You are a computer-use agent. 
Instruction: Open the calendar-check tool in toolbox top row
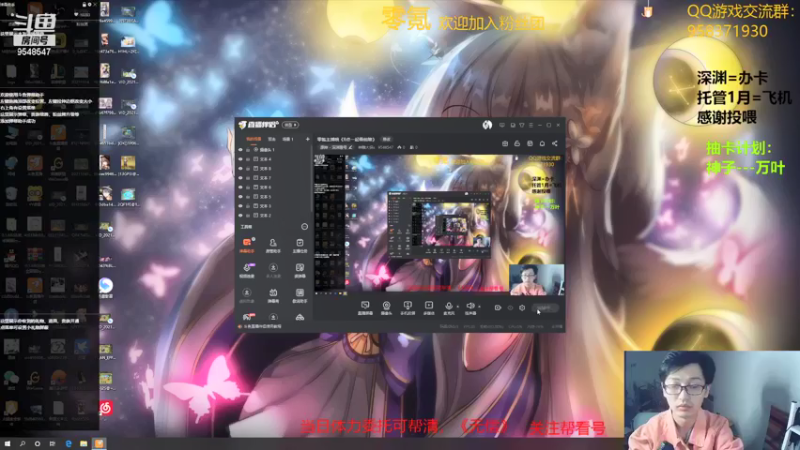click(299, 245)
